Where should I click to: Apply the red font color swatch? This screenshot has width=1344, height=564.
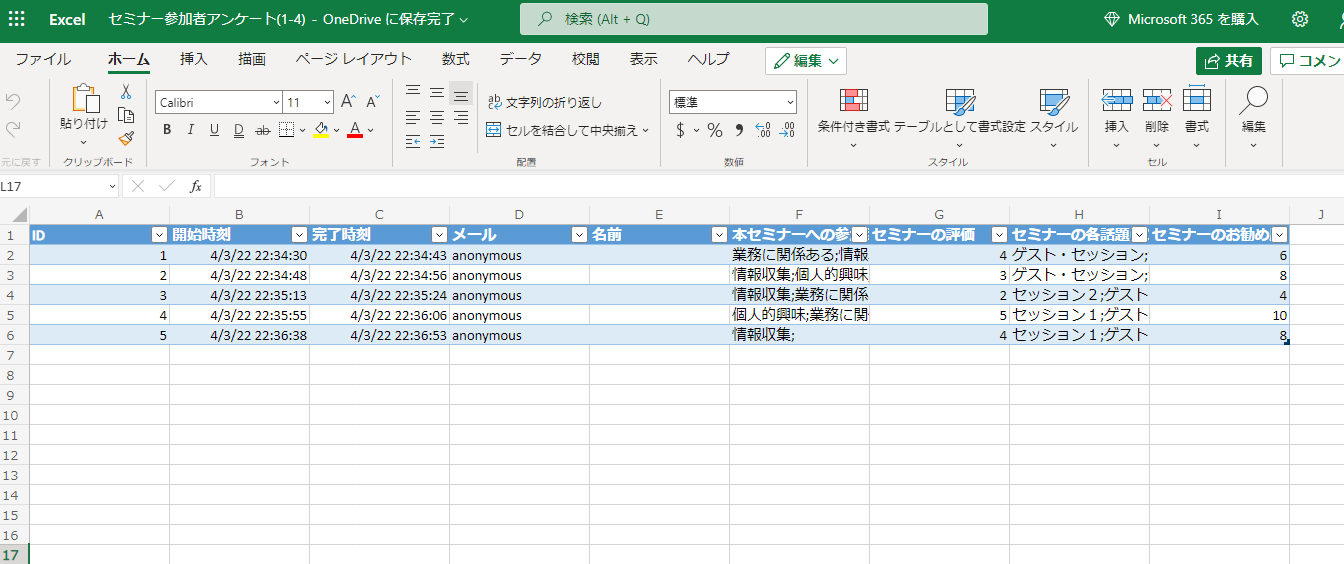coord(354,130)
